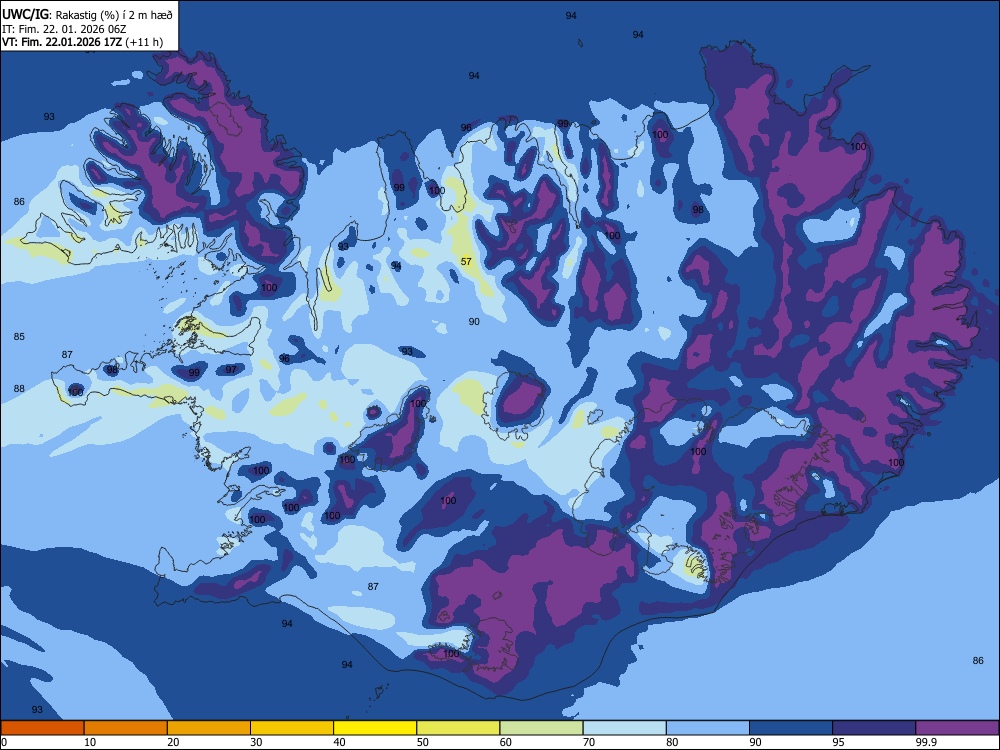Click the legend tick label '0'
The height and width of the screenshot is (750, 1000).
click(x=4, y=742)
